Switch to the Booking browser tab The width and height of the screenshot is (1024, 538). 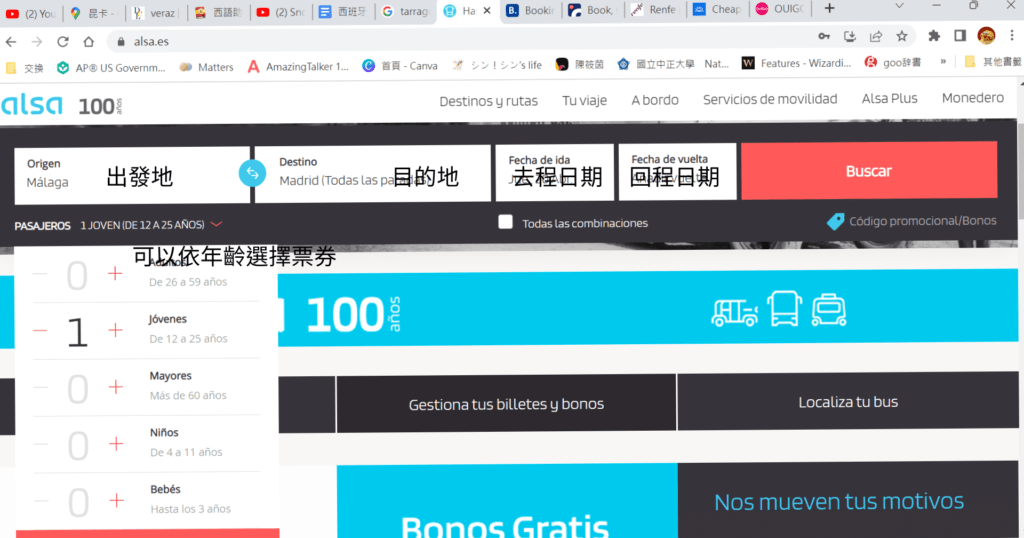[x=531, y=10]
